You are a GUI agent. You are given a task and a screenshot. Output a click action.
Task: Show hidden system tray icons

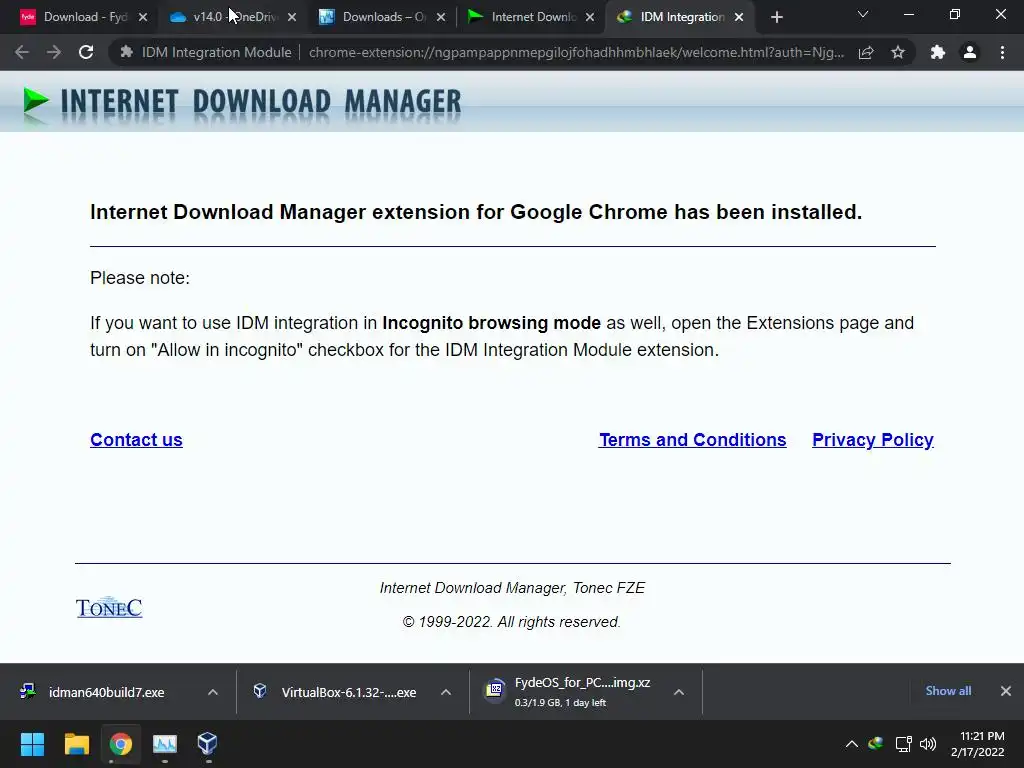coord(852,744)
